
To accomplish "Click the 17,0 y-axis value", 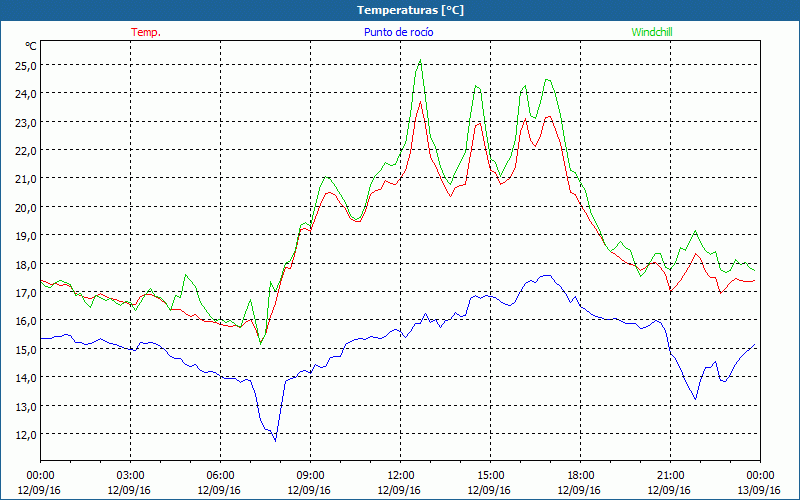I will tap(26, 293).
